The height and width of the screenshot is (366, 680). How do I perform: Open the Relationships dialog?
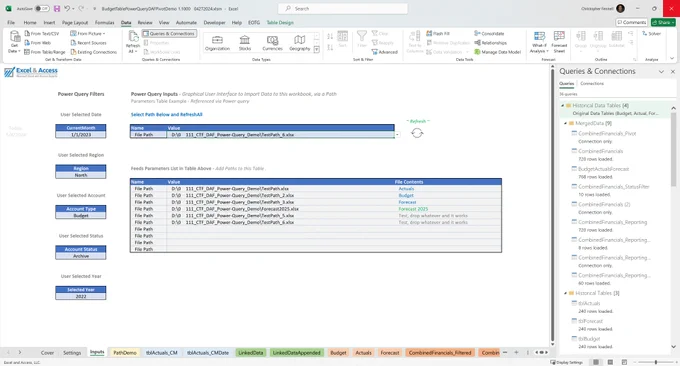coord(490,43)
